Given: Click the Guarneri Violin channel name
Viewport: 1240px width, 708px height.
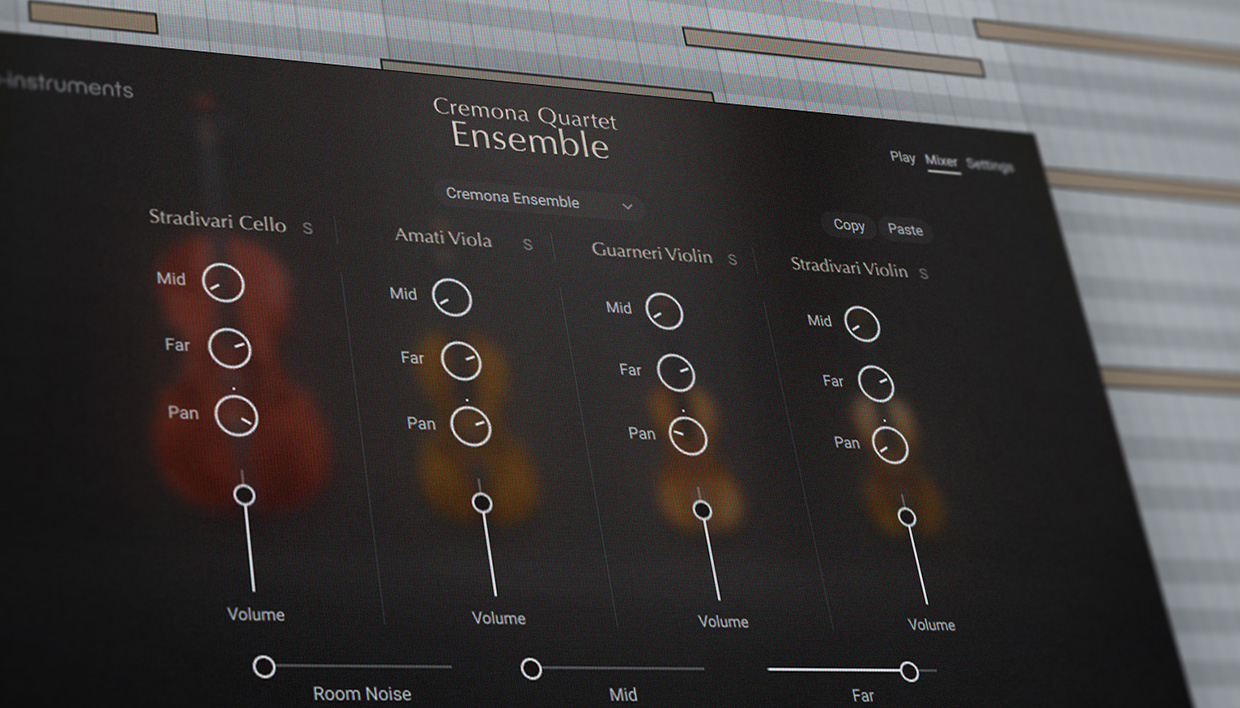Looking at the screenshot, I should click(x=652, y=252).
